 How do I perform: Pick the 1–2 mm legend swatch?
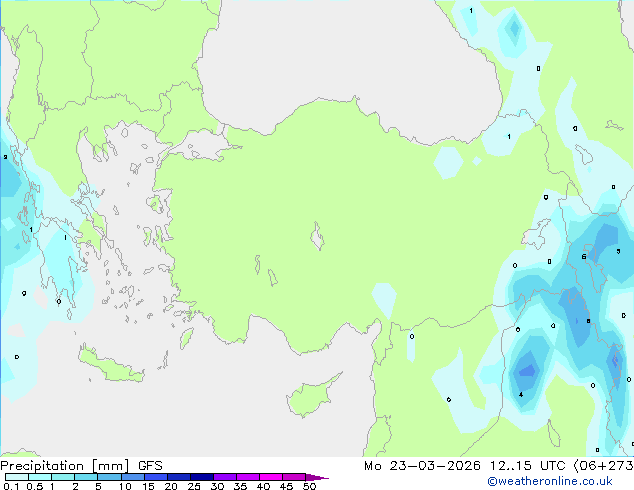(63, 477)
